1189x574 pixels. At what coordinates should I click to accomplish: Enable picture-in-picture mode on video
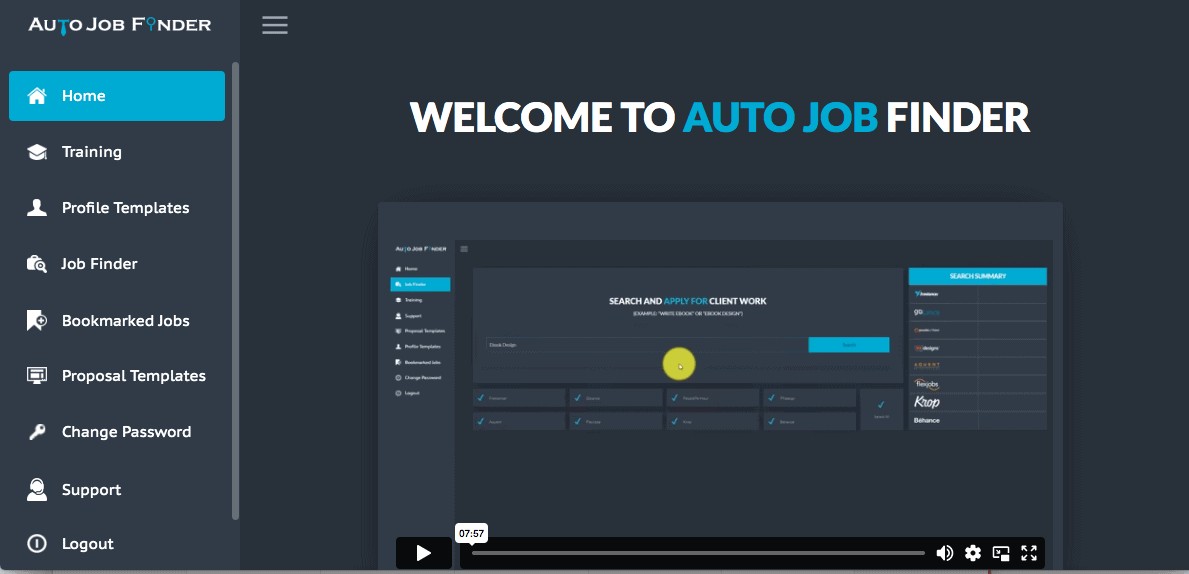pyautogui.click(x=1001, y=553)
